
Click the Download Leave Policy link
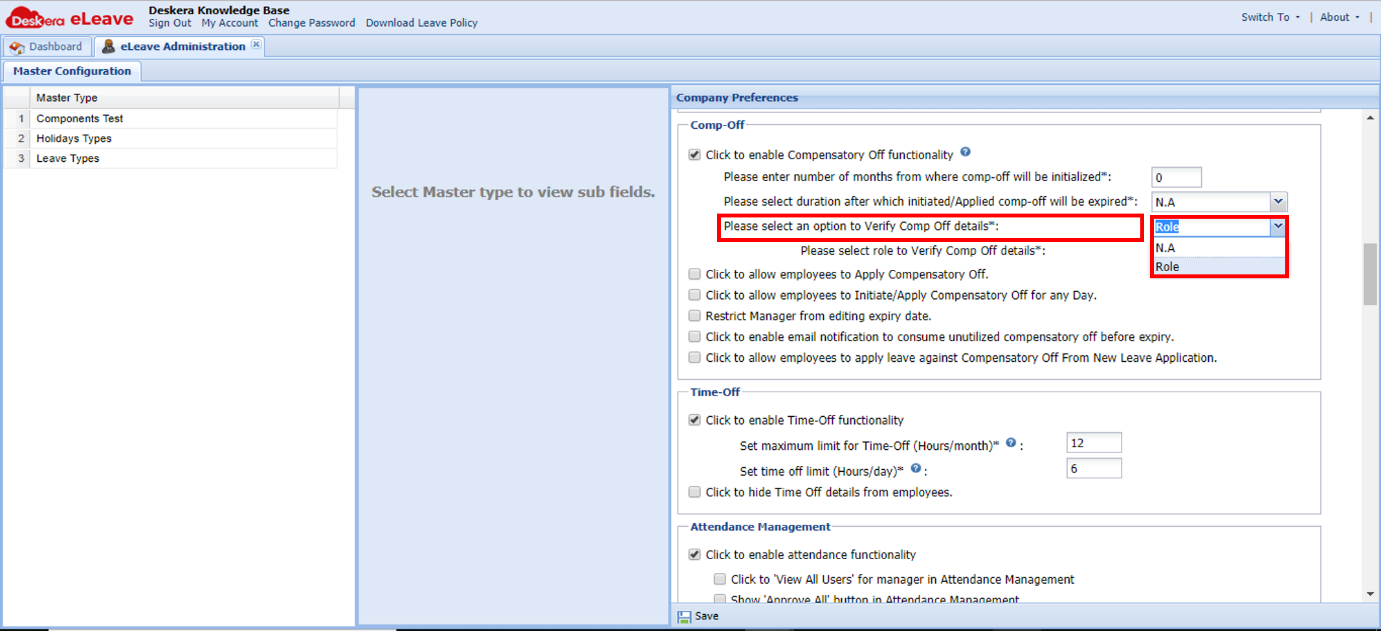pos(421,22)
